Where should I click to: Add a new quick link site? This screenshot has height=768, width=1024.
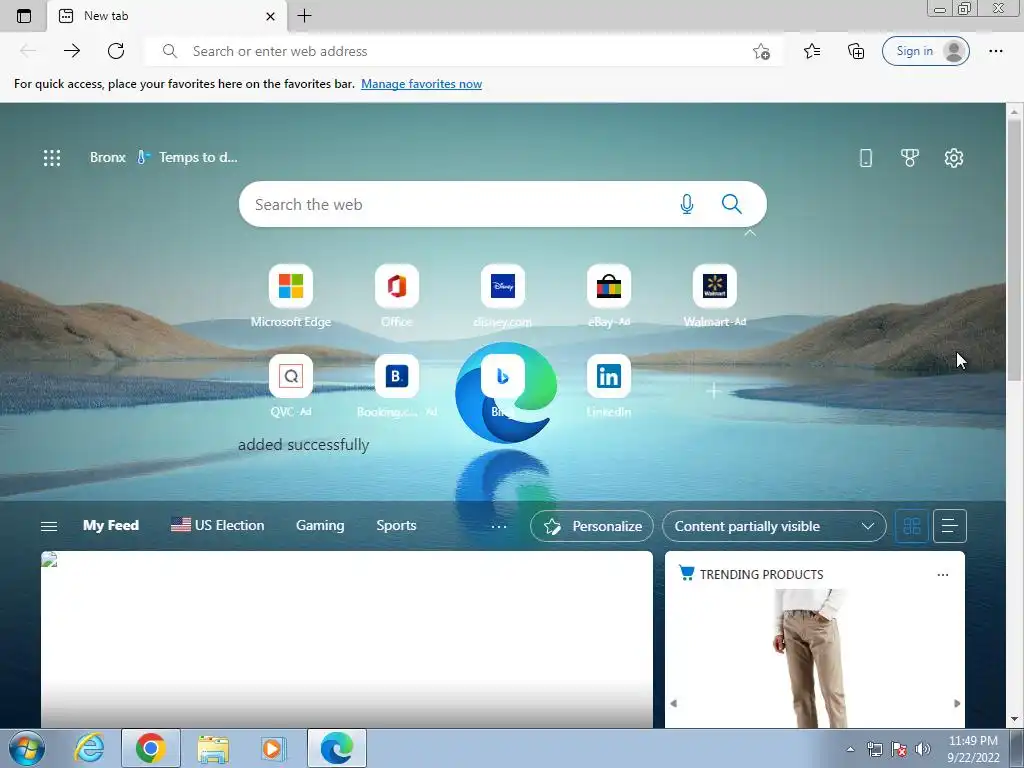pos(714,391)
